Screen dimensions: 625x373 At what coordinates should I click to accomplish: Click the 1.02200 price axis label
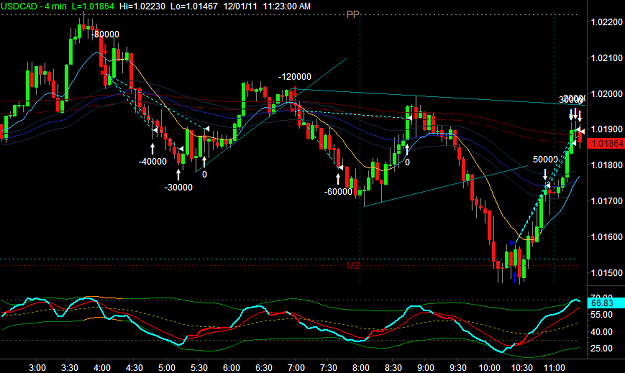[606, 22]
